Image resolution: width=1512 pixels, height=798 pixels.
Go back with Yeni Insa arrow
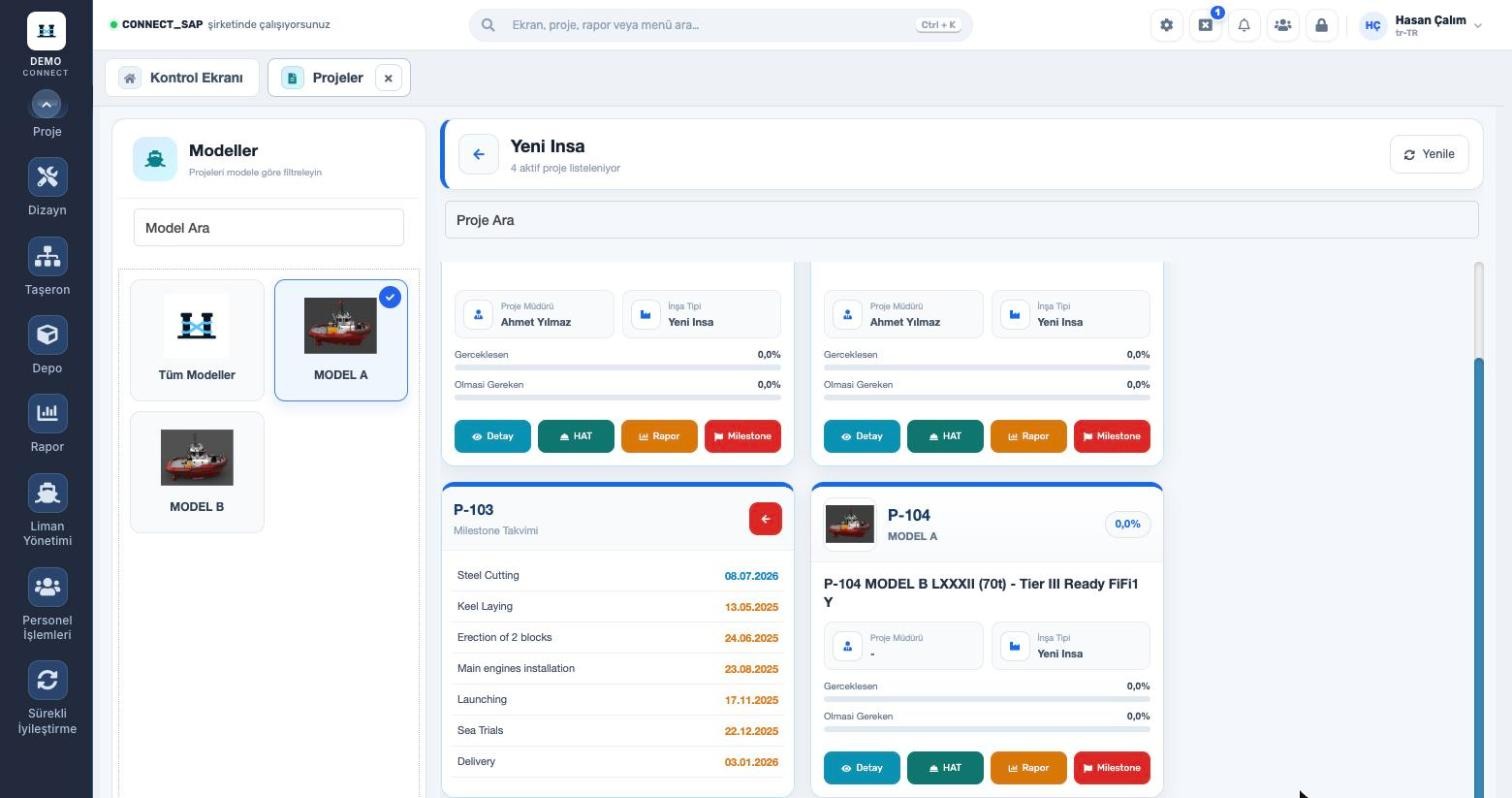(478, 154)
